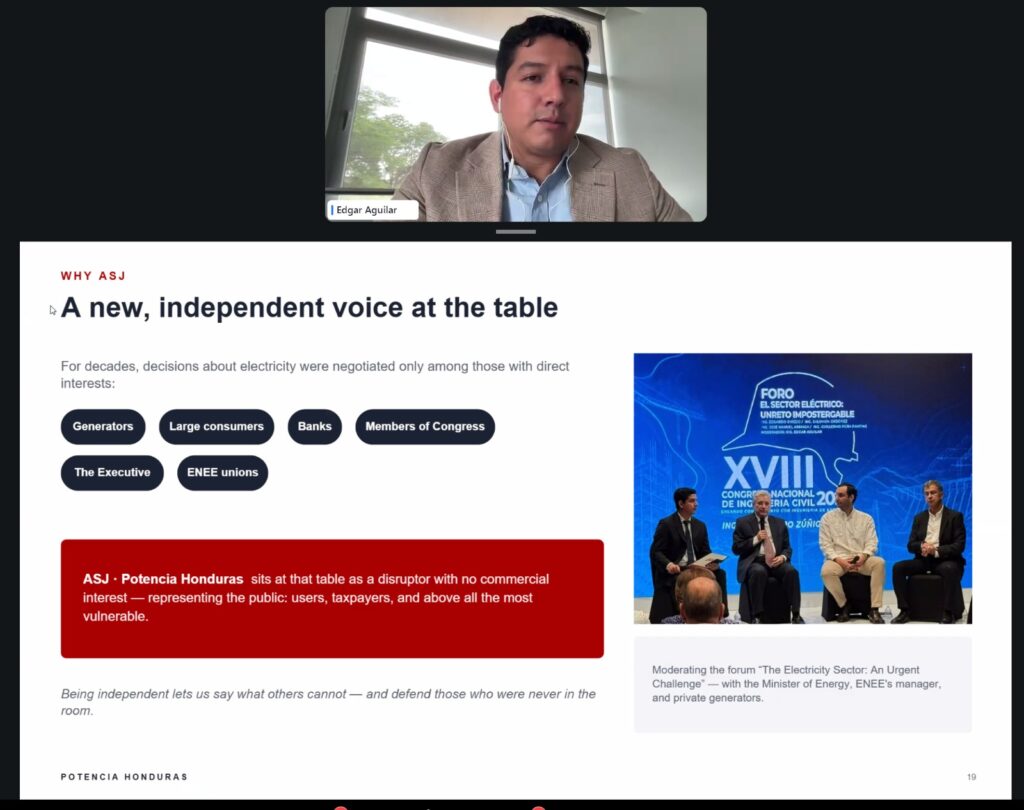
Task: Click the 'Members of Congress' pill
Action: click(425, 427)
